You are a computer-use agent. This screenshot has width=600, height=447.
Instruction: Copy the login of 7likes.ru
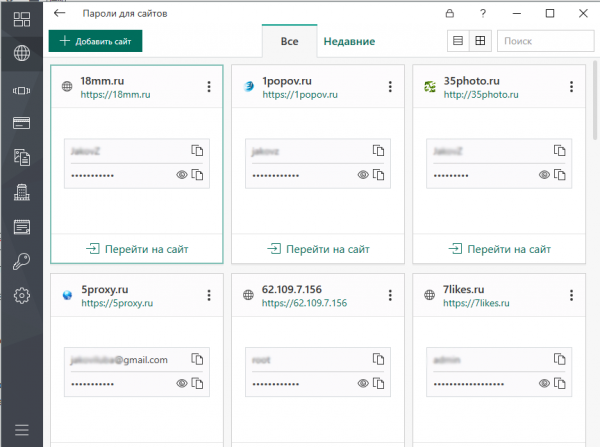click(559, 359)
